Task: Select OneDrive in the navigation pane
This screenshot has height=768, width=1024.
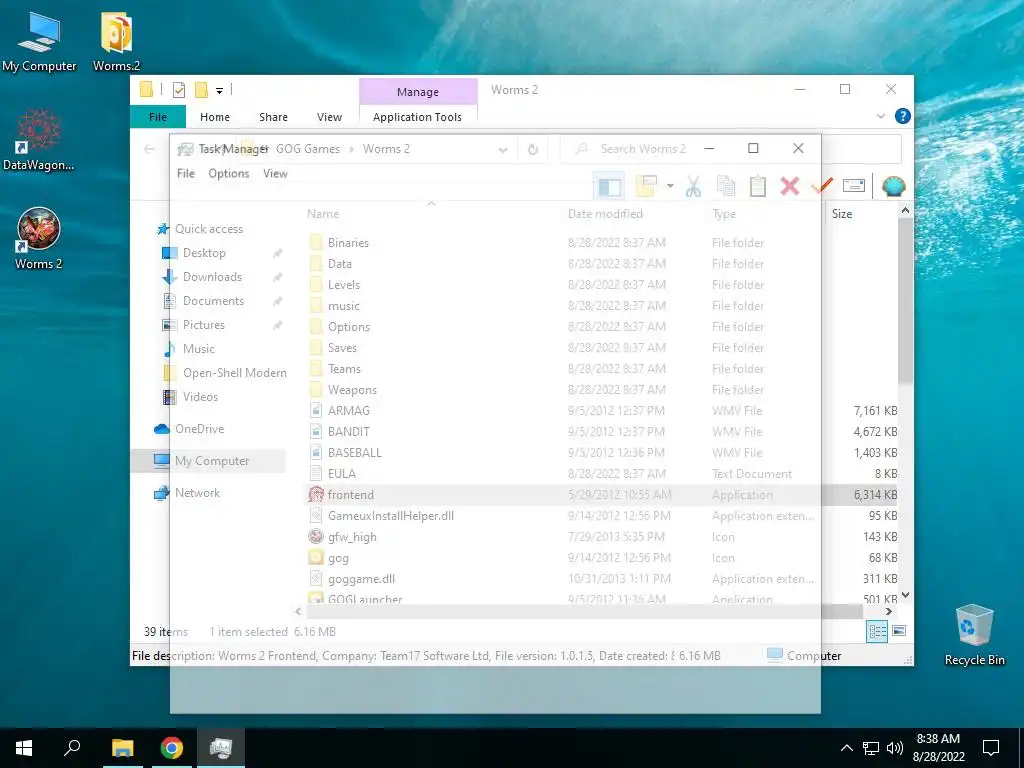Action: tap(199, 429)
